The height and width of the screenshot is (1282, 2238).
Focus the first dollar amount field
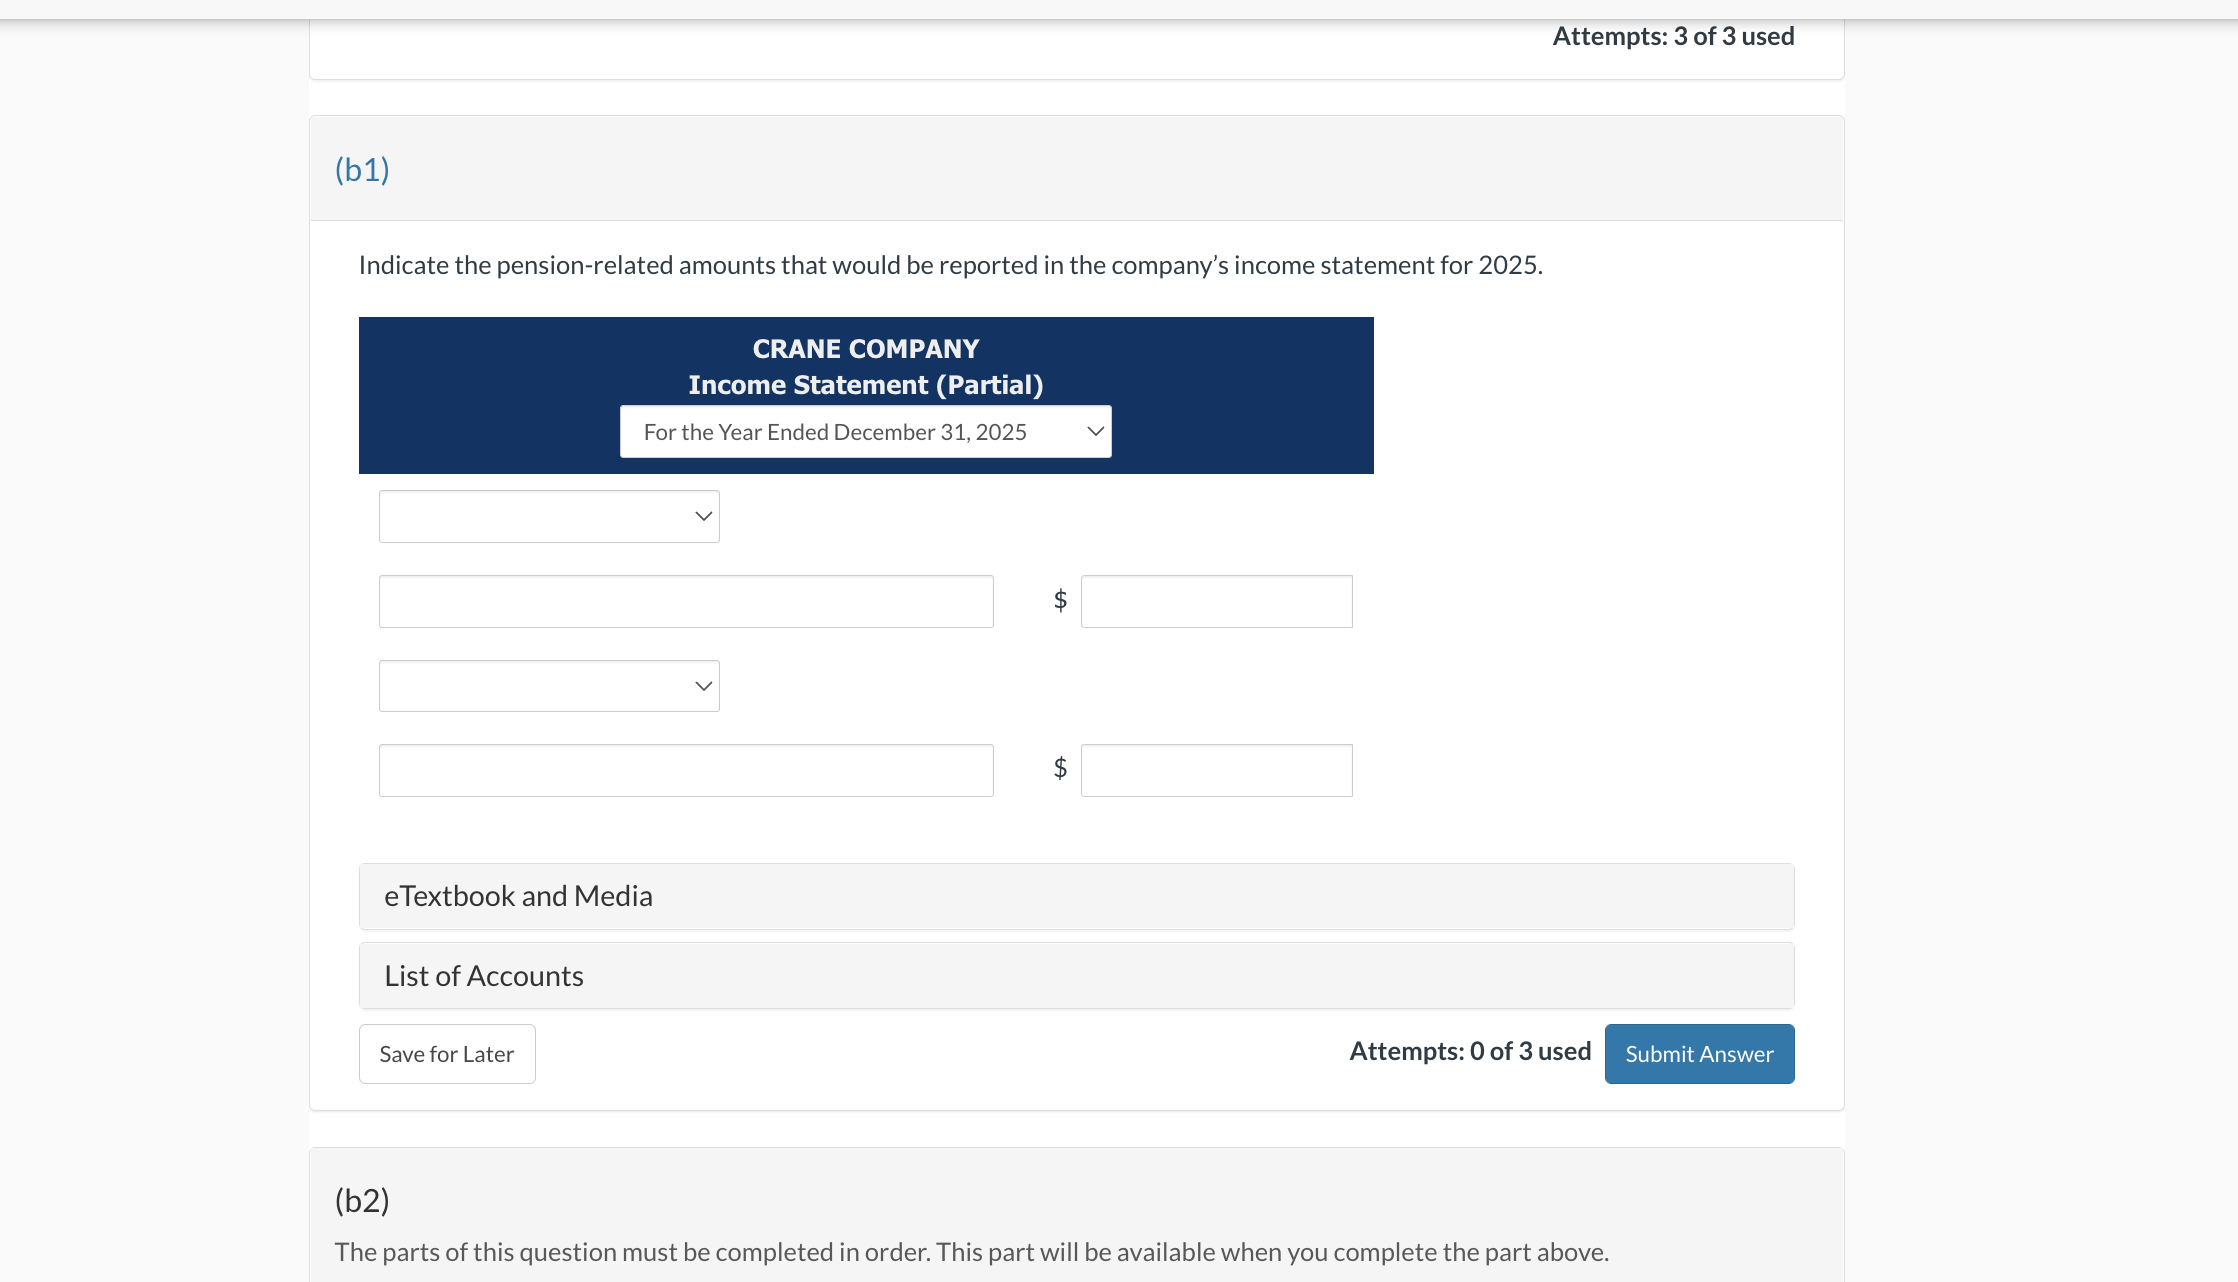[x=1215, y=602]
